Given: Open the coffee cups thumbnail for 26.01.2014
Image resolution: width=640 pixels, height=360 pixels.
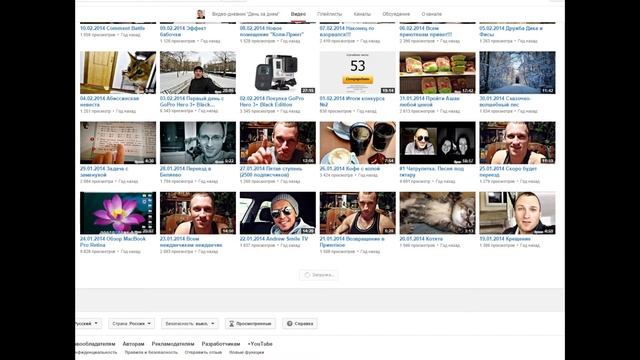Looking at the screenshot, I should 358,143.
